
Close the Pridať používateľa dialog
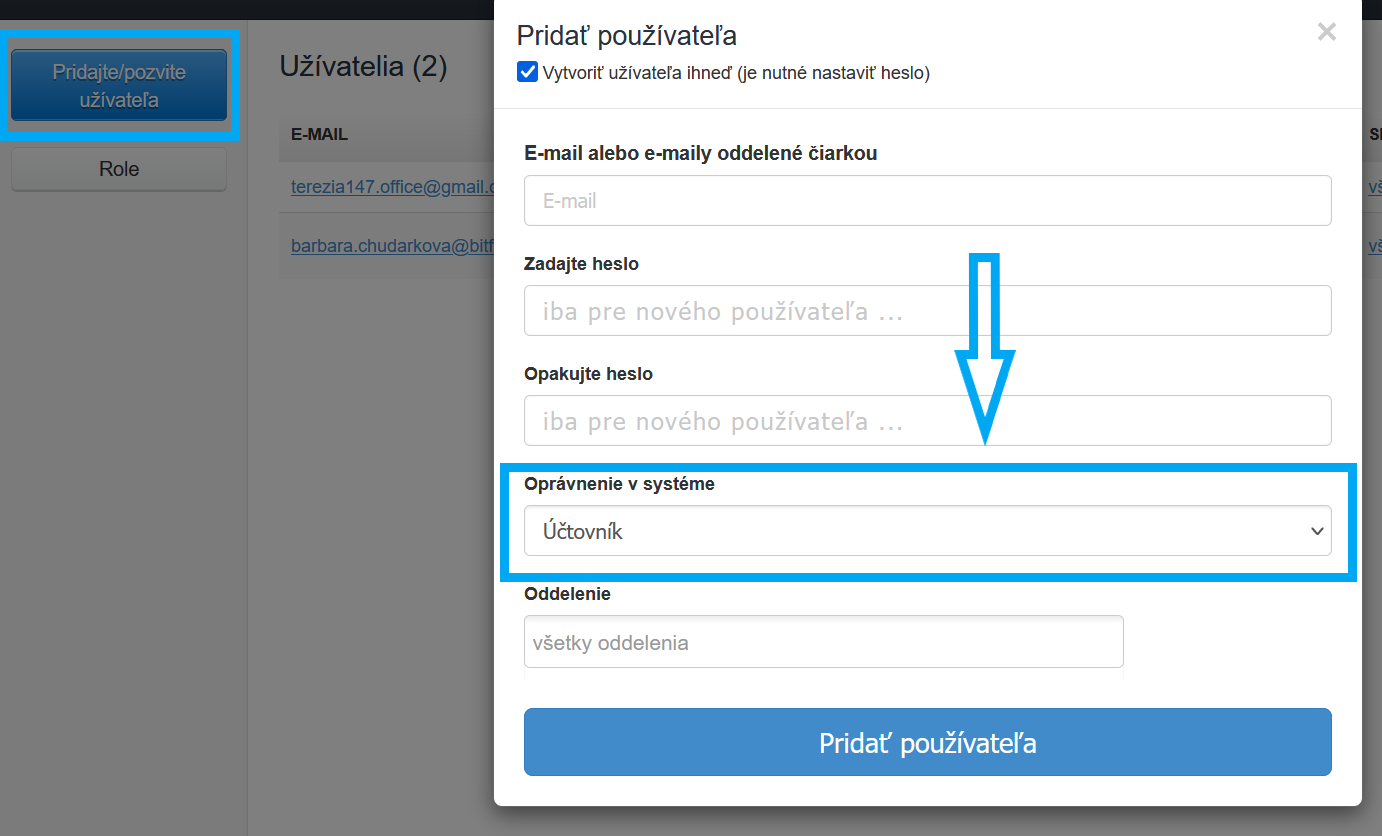[x=1326, y=33]
